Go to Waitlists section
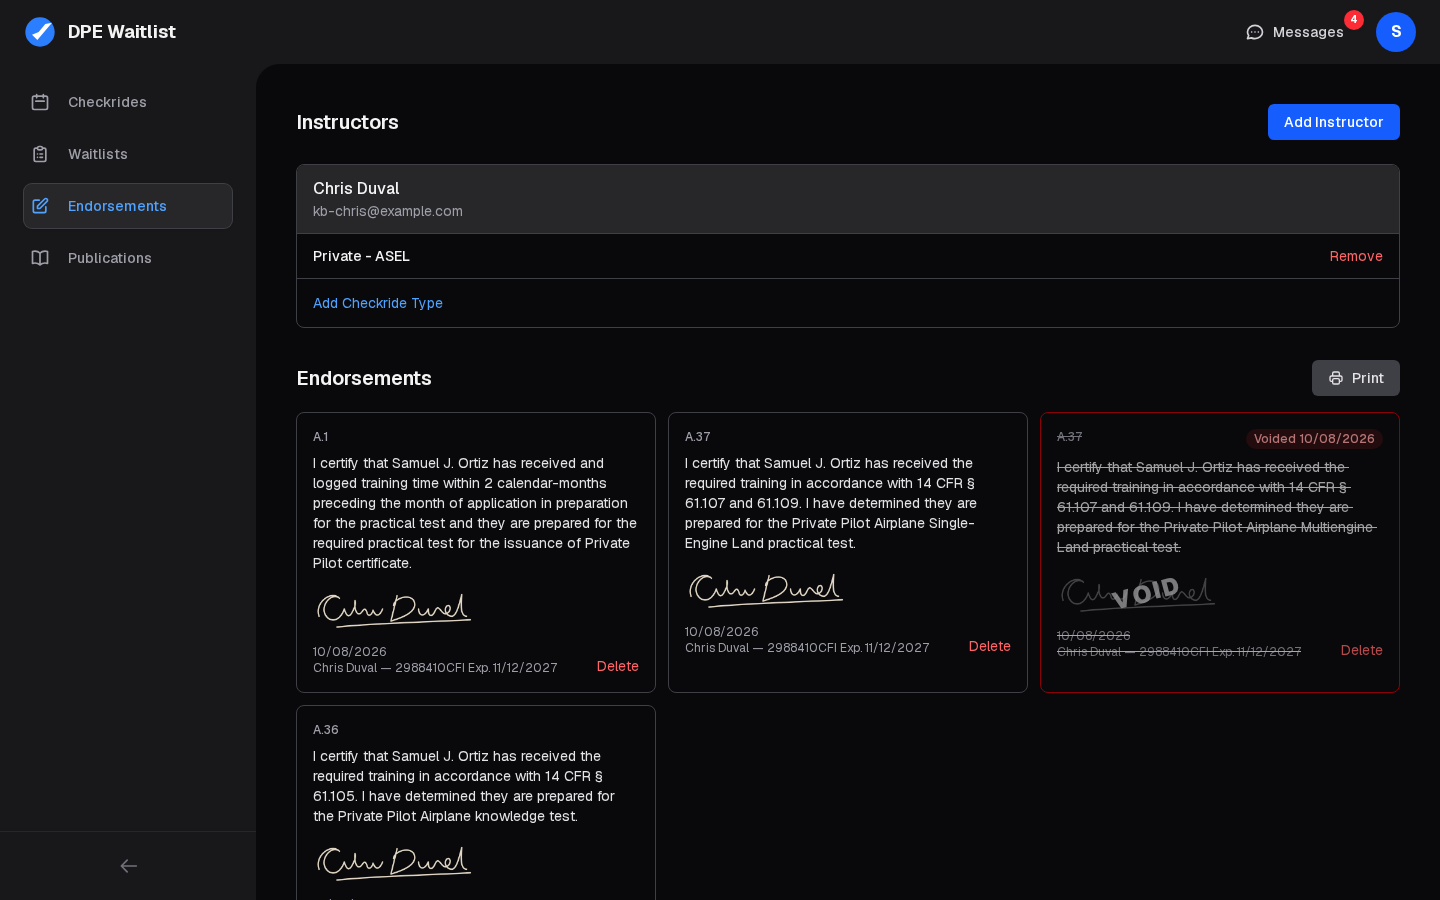 pos(128,154)
